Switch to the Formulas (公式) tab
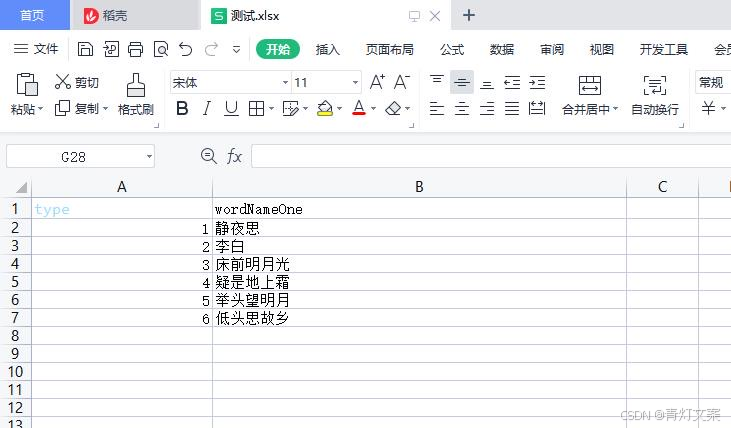731x428 pixels. [x=452, y=49]
